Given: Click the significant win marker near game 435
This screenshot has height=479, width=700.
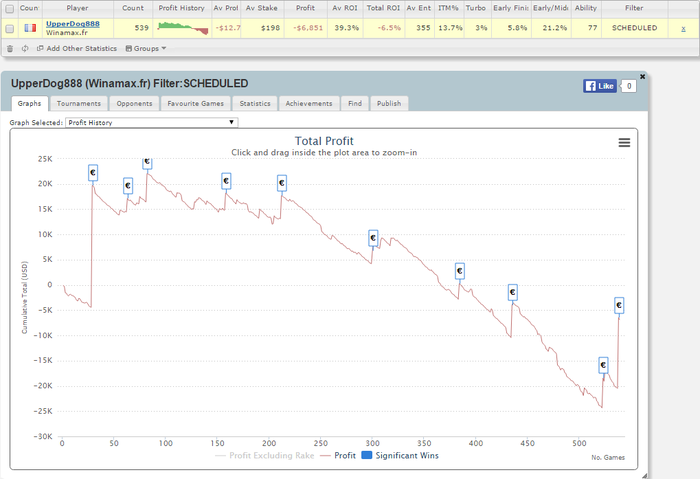Looking at the screenshot, I should tap(512, 292).
